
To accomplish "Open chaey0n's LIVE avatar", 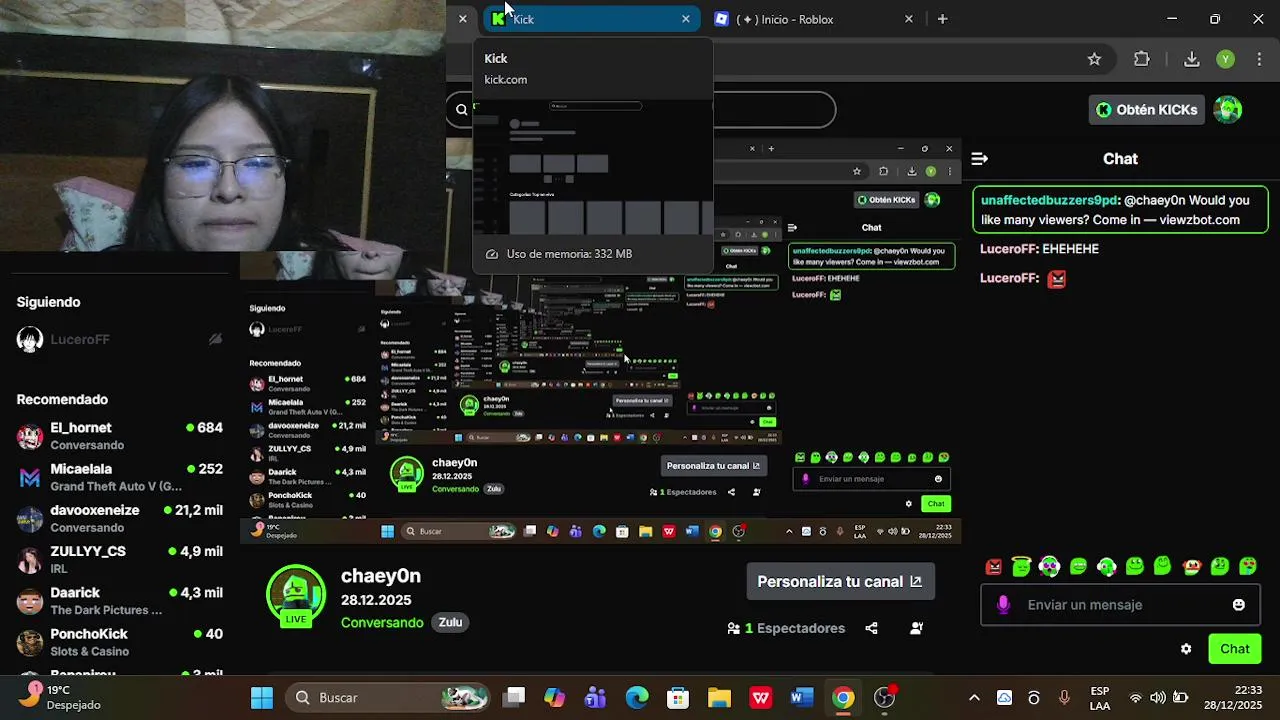I will [296, 597].
